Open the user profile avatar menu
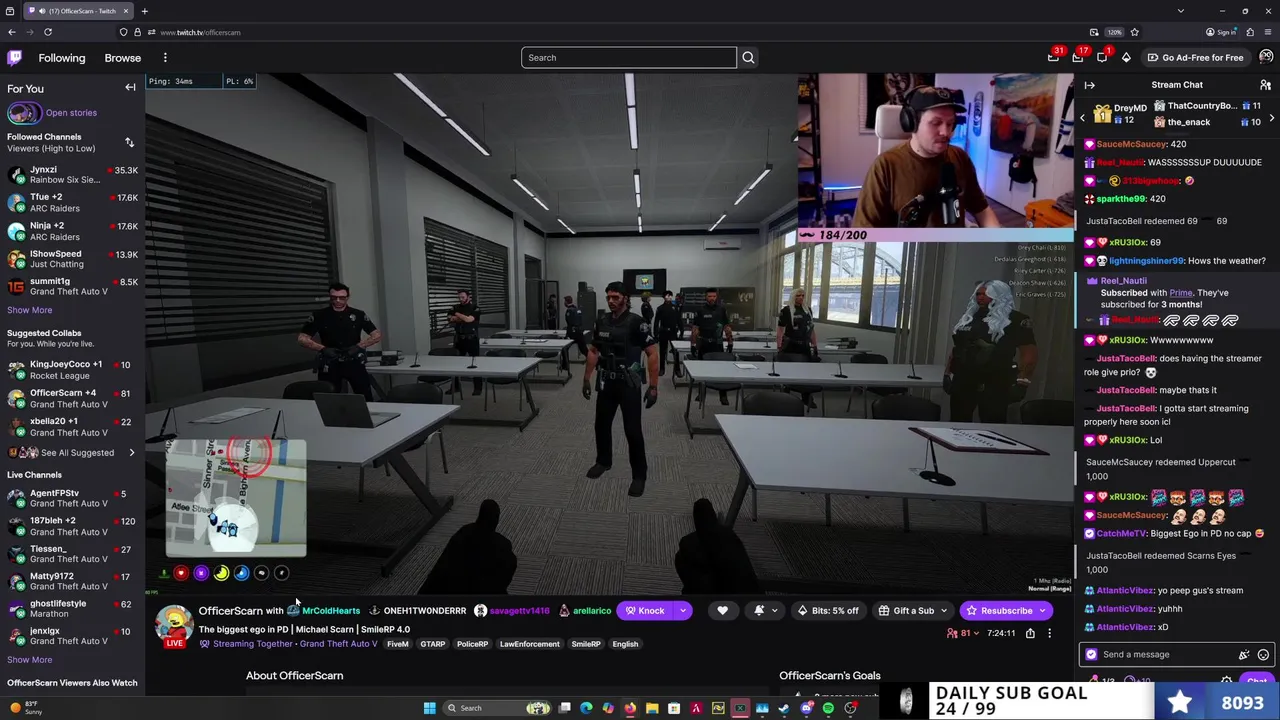The height and width of the screenshot is (720, 1280). [1266, 57]
